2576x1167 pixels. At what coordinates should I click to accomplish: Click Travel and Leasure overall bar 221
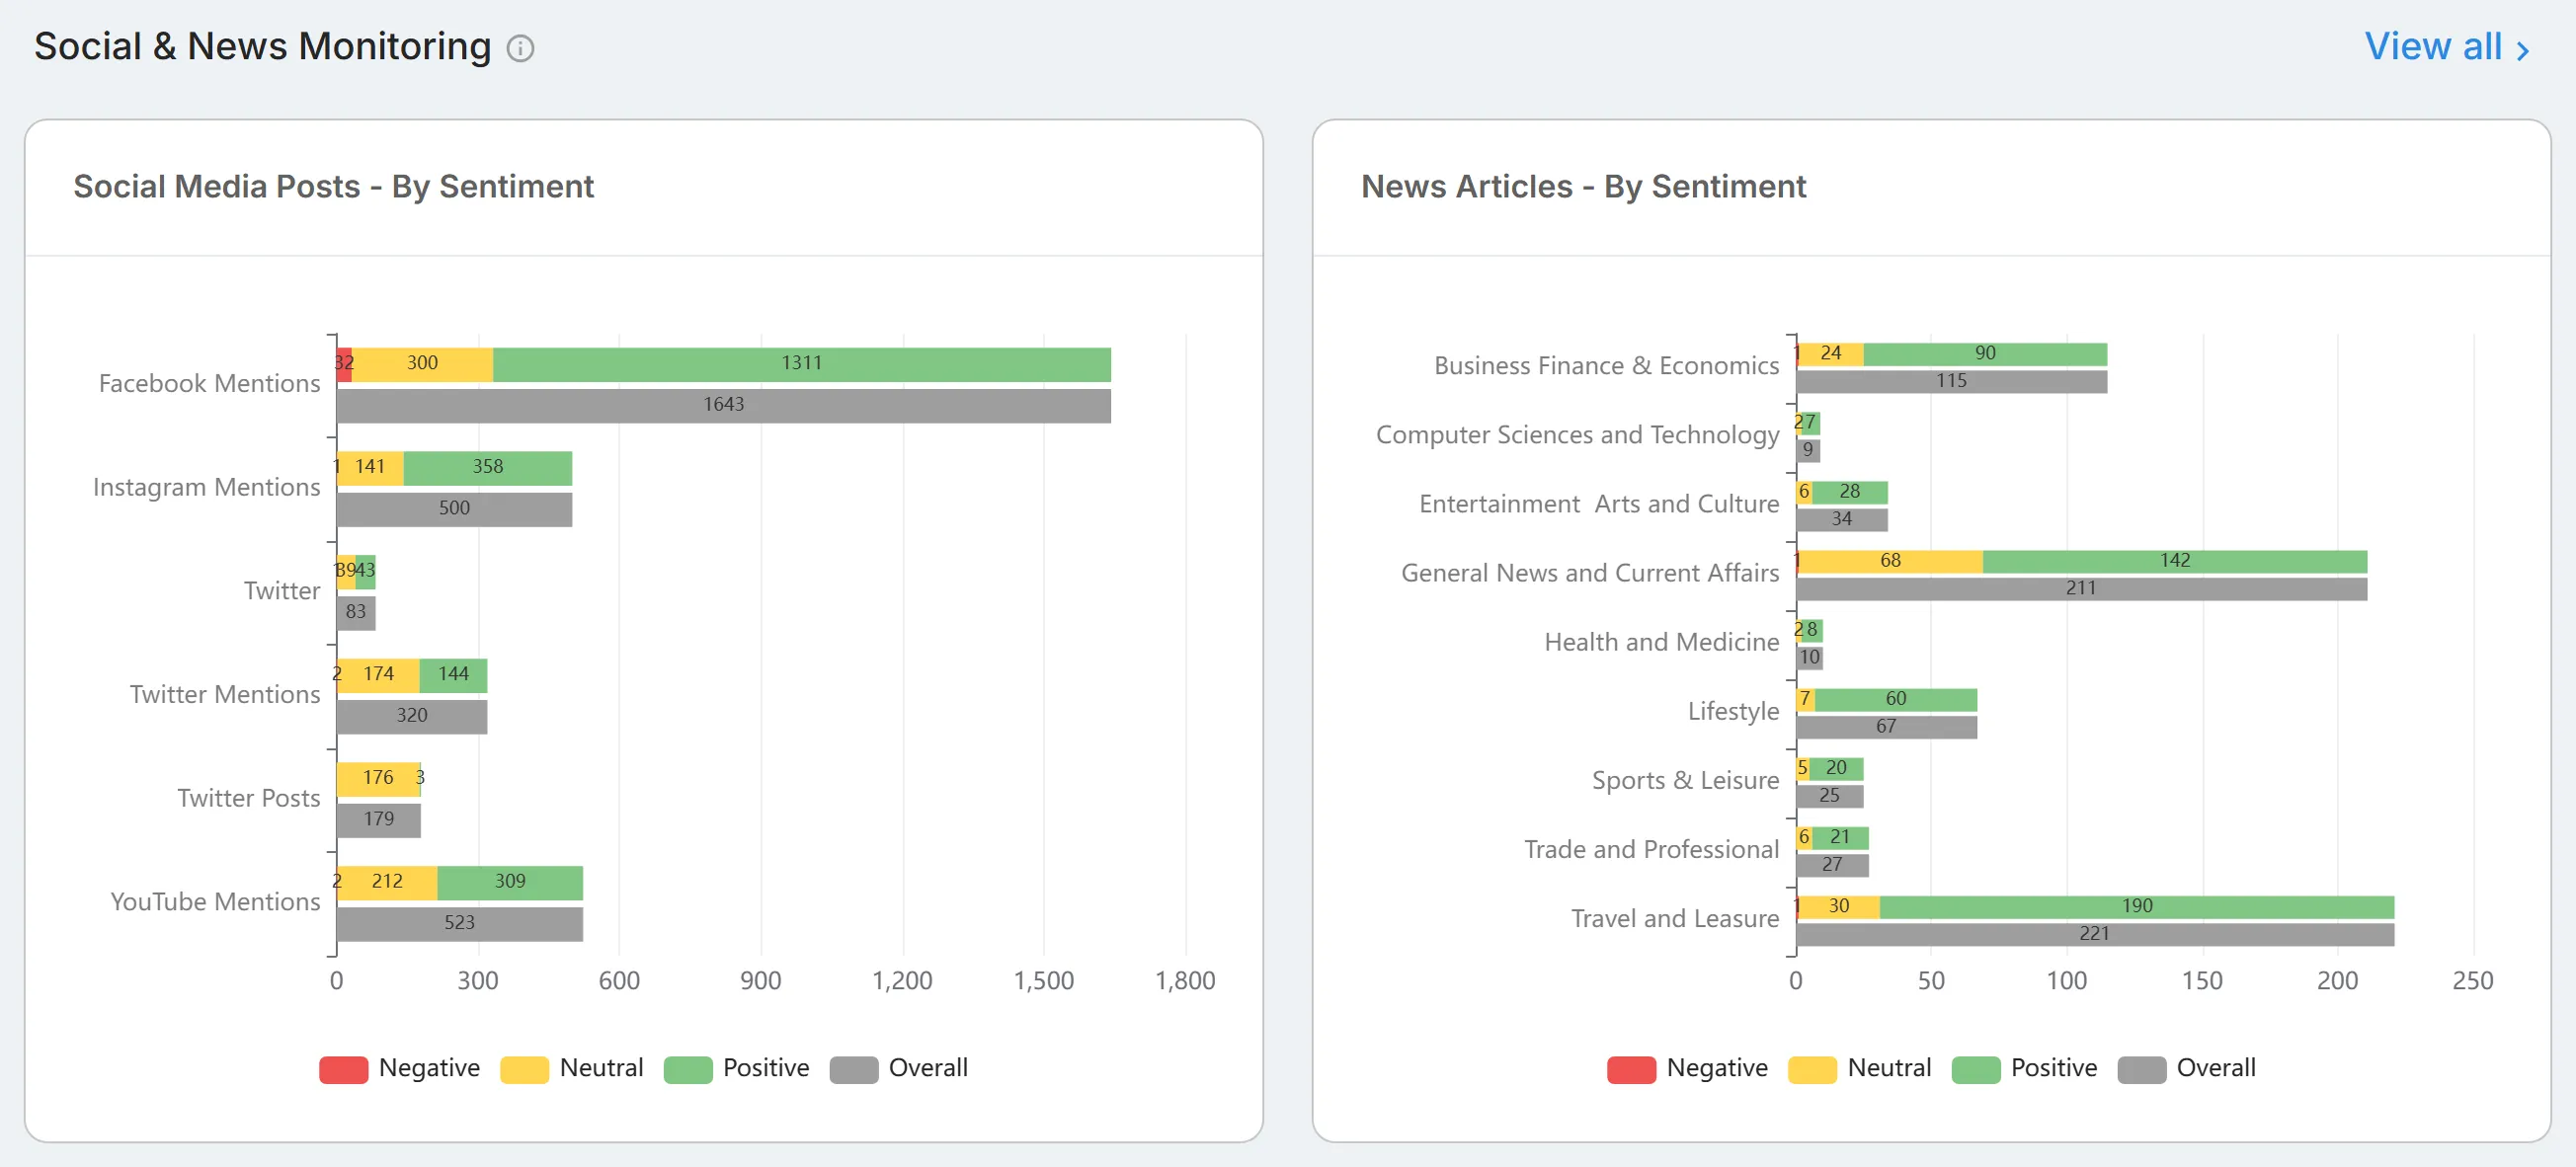pos(2095,934)
